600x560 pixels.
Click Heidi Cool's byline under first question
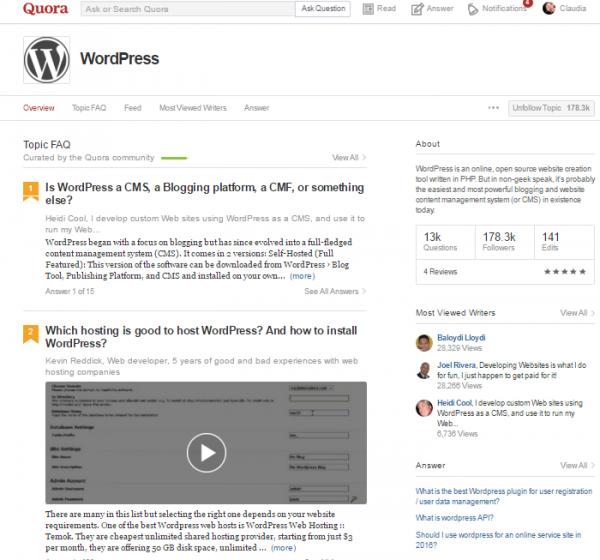click(205, 224)
